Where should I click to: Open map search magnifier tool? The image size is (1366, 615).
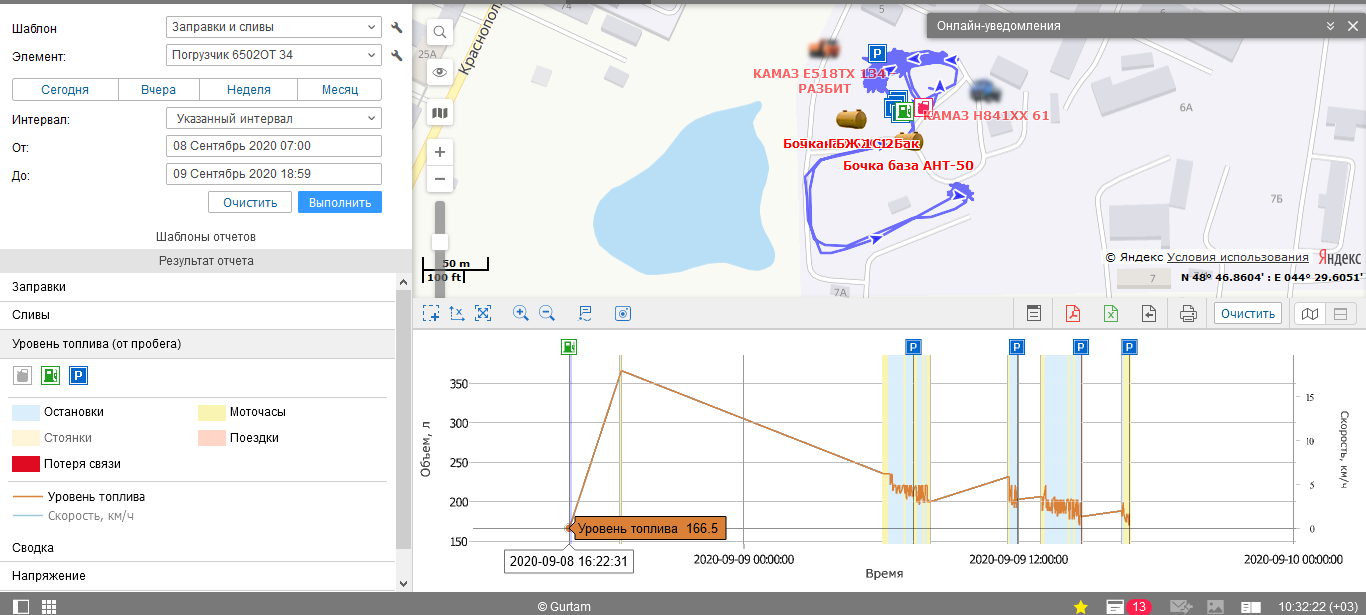(440, 32)
